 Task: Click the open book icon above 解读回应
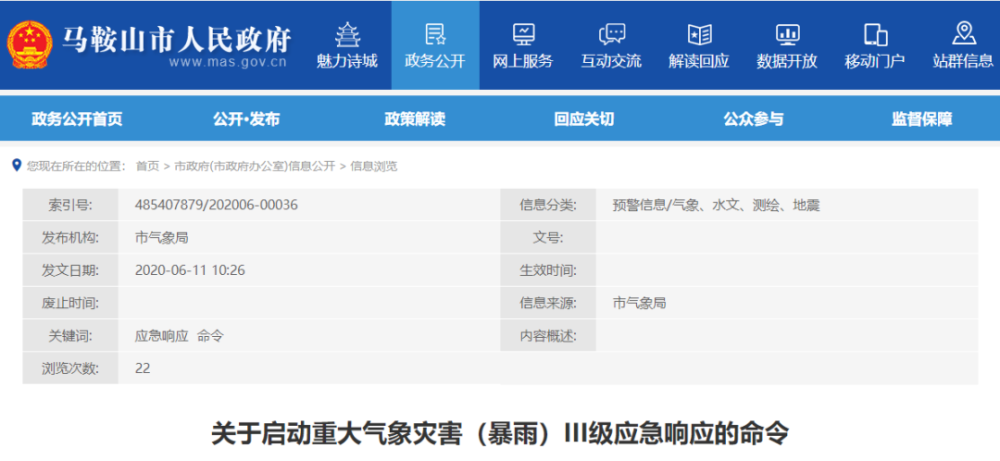click(x=699, y=34)
